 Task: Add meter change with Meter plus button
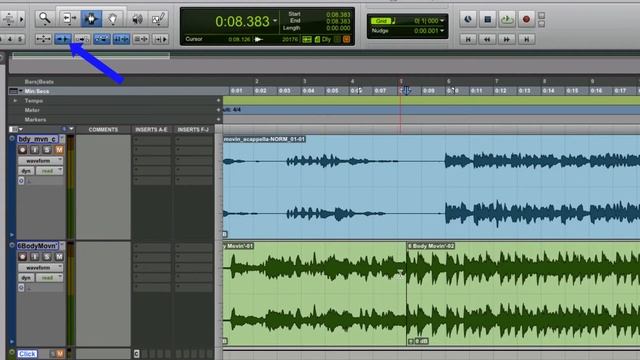(x=218, y=110)
